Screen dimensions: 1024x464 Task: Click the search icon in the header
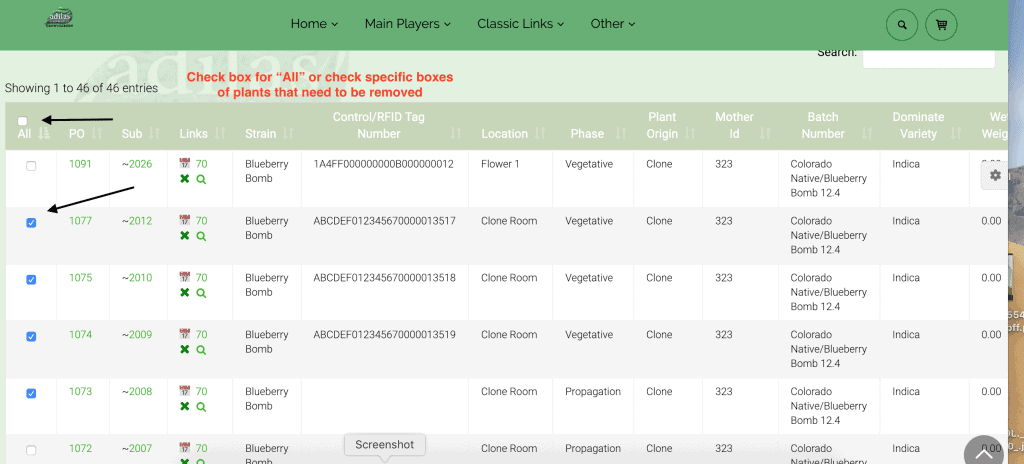point(902,25)
